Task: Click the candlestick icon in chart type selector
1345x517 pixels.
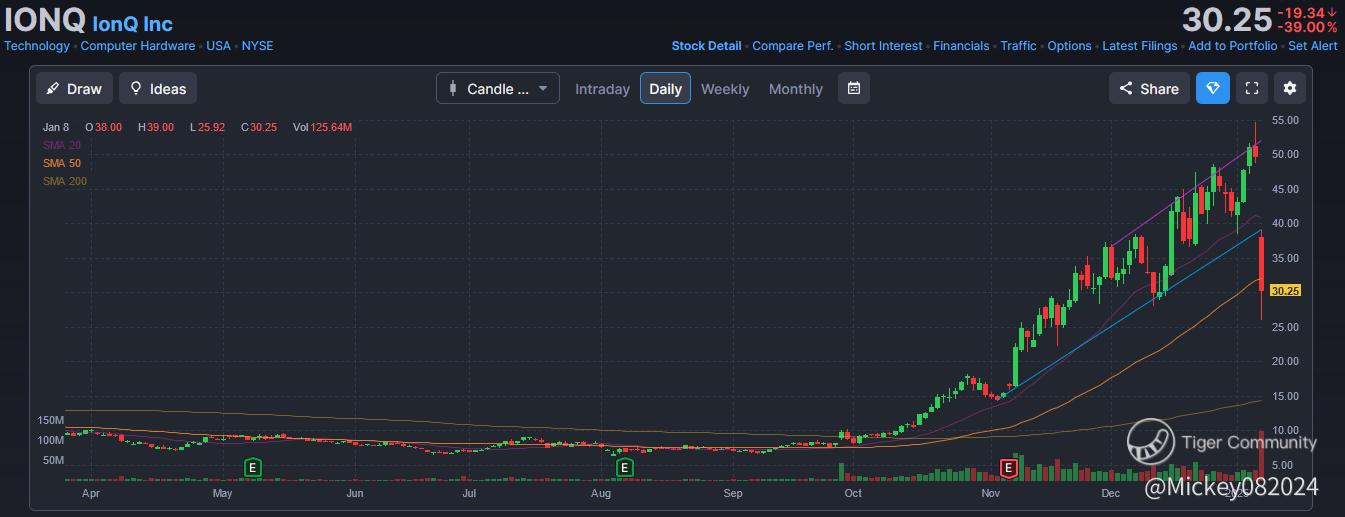Action: pos(454,88)
